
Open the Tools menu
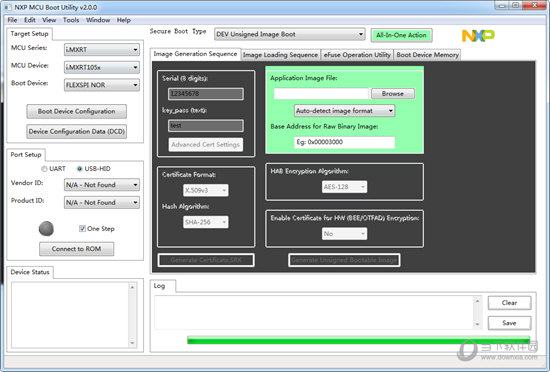71,20
